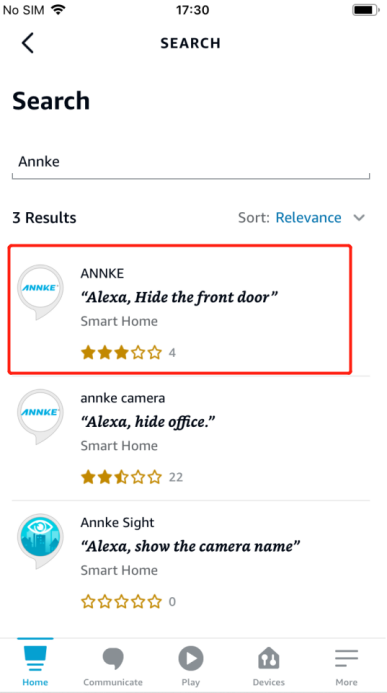This screenshot has width=387, height=693.
Task: Tap the 22-review rating of annke camera
Action: [x=132, y=478]
